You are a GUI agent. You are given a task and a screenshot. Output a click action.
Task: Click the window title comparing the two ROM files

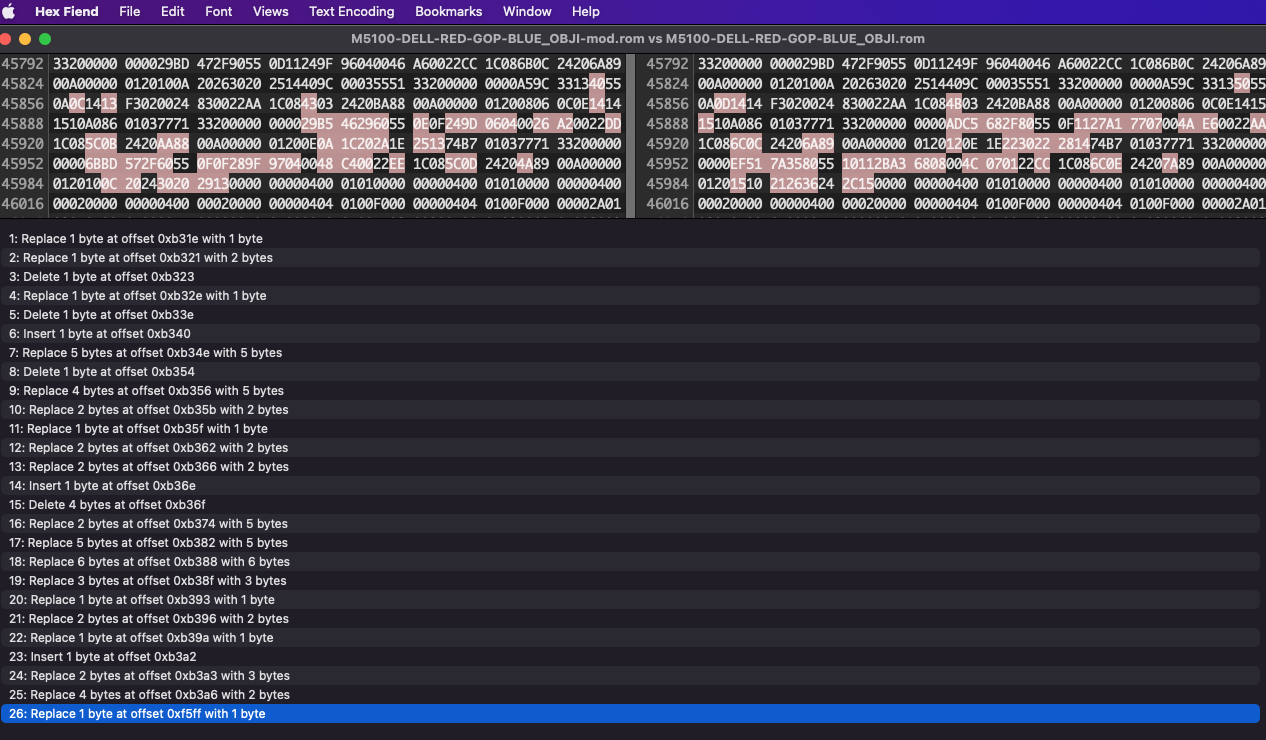click(637, 39)
